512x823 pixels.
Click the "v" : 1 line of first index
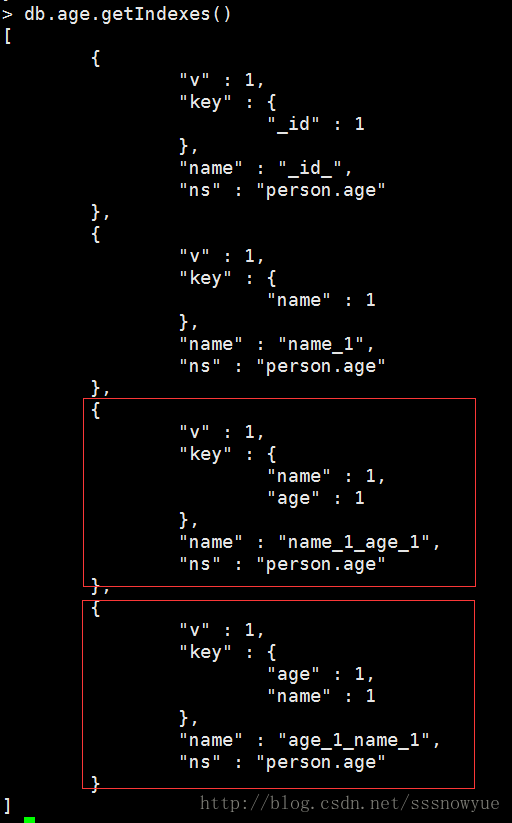[222, 80]
